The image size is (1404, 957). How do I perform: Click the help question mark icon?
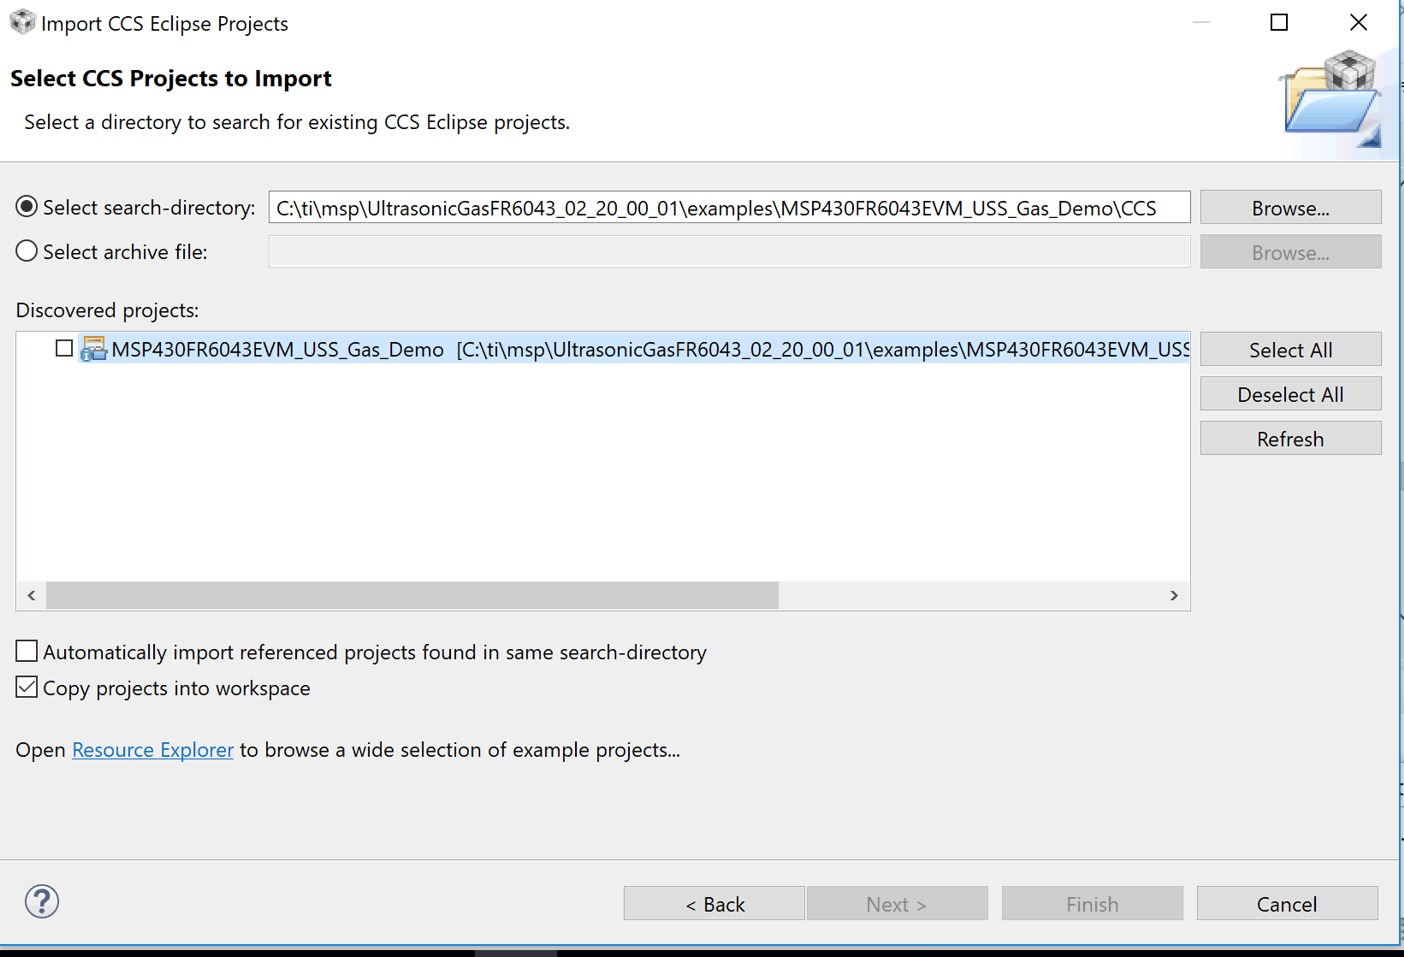42,901
